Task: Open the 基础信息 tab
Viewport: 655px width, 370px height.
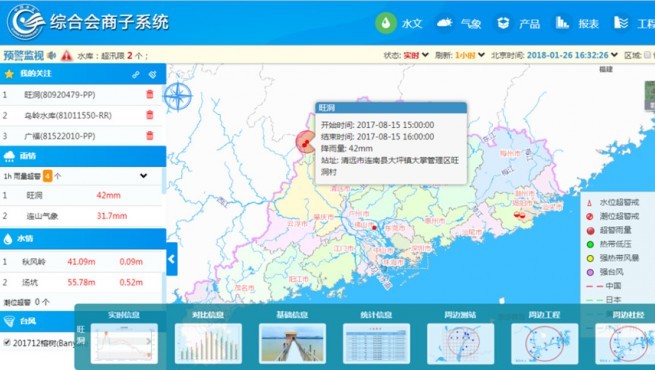Action: 292,315
